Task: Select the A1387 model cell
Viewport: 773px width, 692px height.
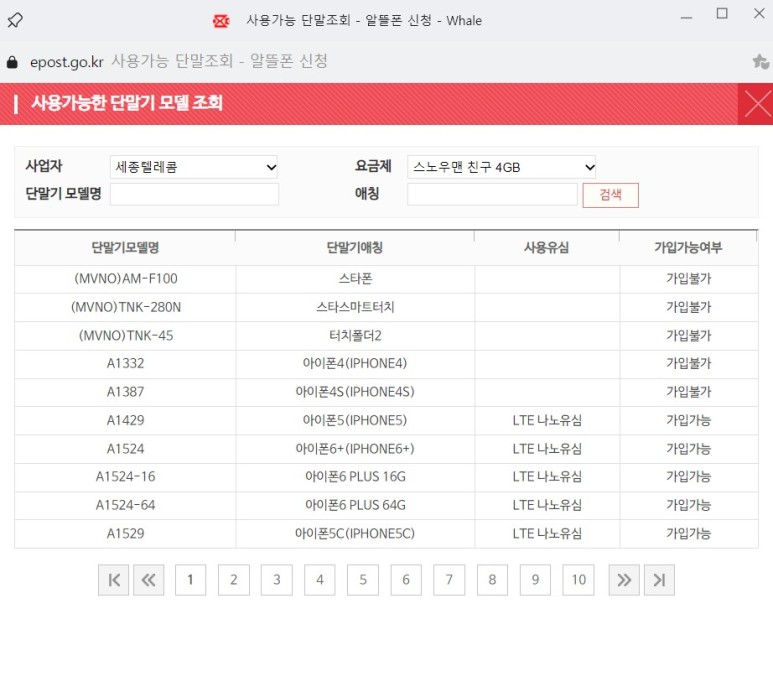Action: (125, 392)
